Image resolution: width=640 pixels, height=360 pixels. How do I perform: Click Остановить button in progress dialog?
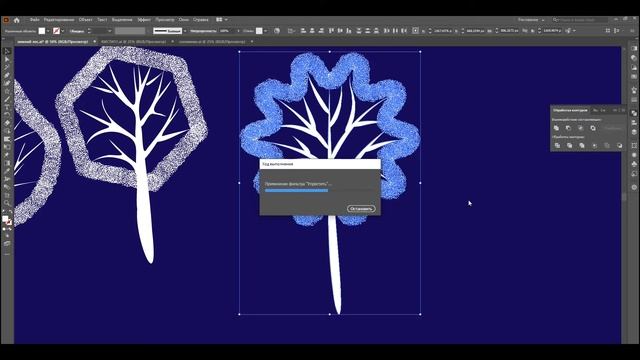(361, 209)
